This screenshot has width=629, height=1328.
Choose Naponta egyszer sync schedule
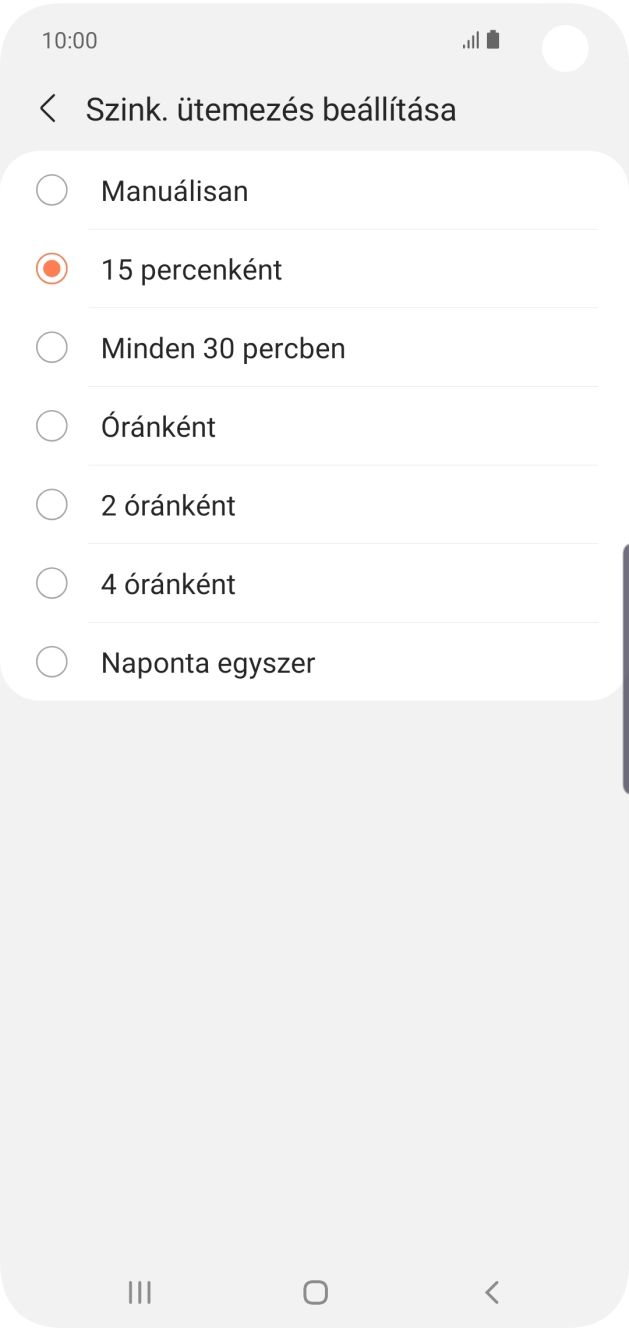point(207,662)
